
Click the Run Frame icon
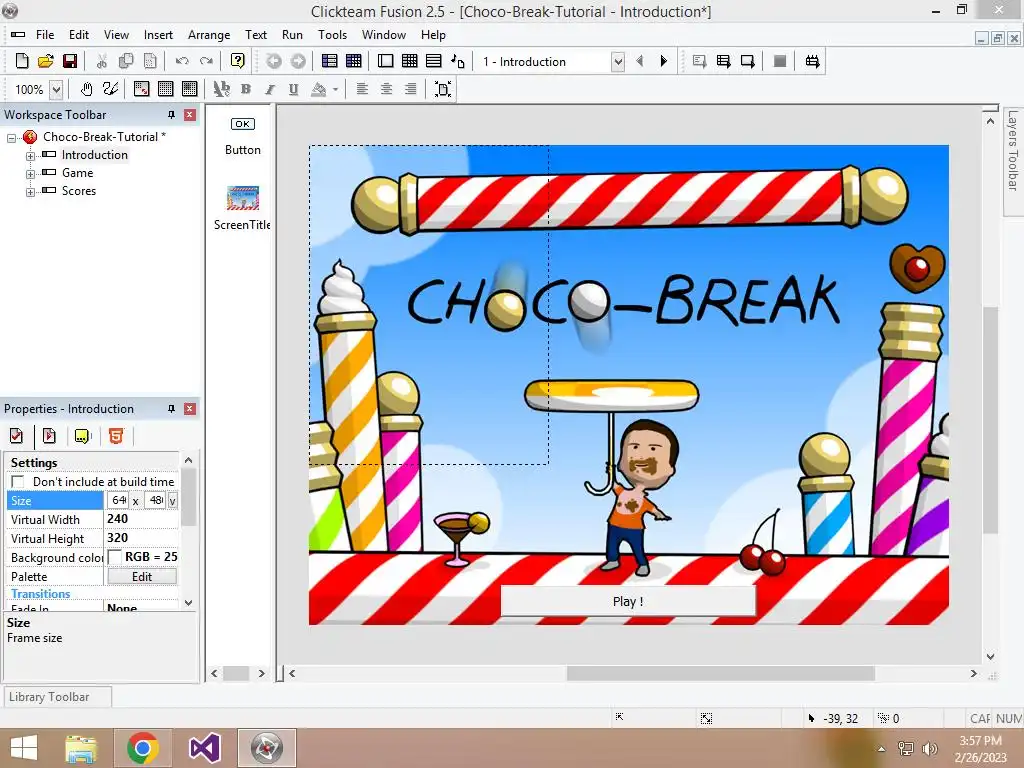[x=748, y=61]
